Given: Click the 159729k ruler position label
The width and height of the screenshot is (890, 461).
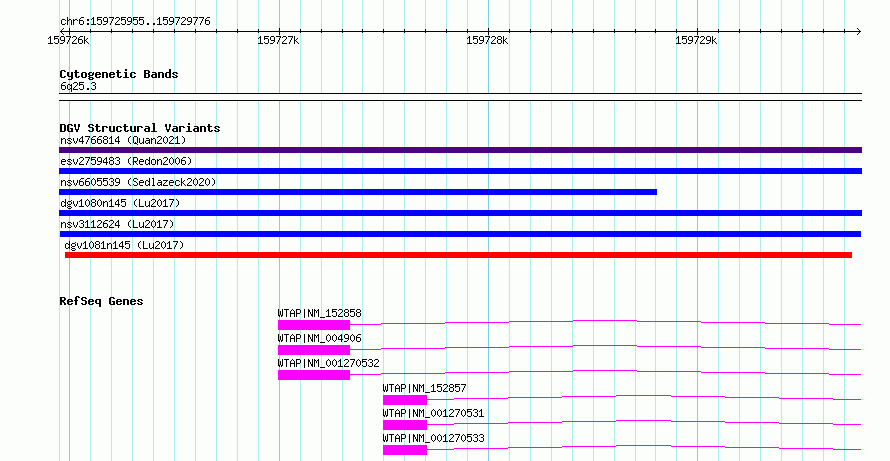Looking at the screenshot, I should (696, 40).
